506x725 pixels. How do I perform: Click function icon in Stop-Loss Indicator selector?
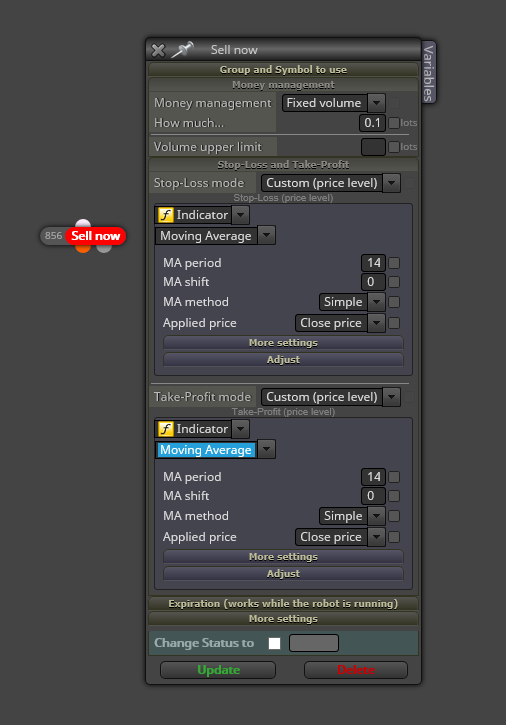166,215
